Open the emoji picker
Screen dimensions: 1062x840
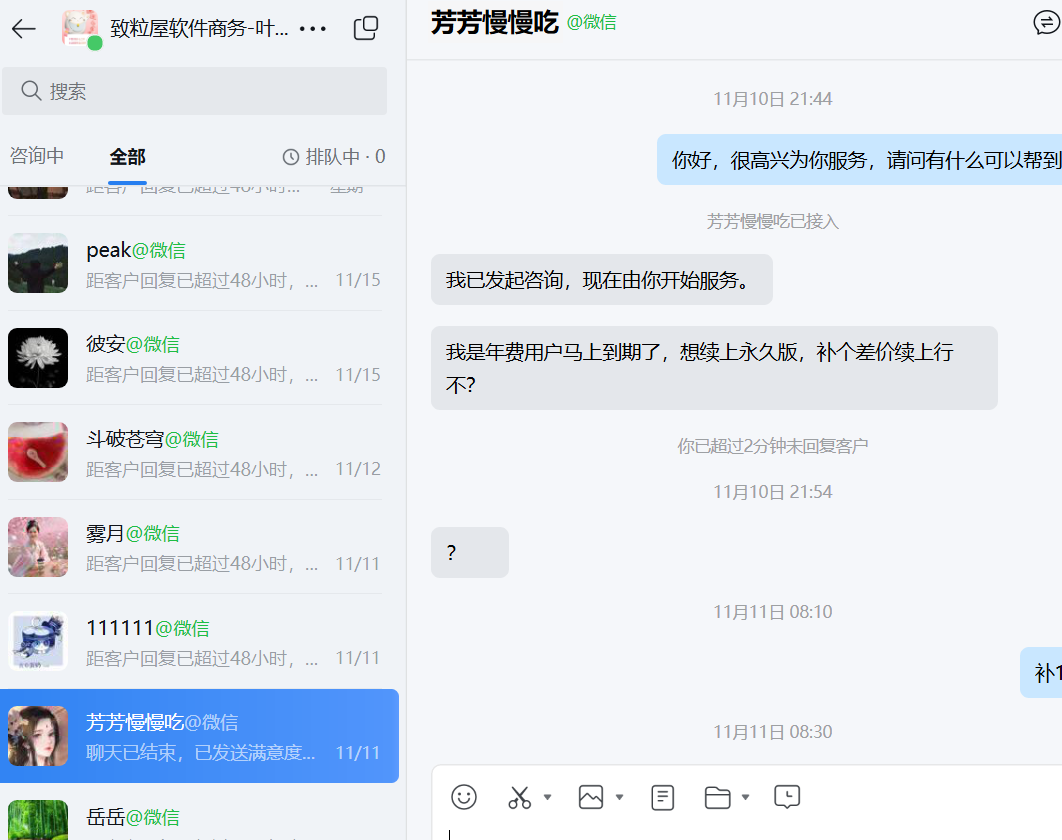point(464,797)
